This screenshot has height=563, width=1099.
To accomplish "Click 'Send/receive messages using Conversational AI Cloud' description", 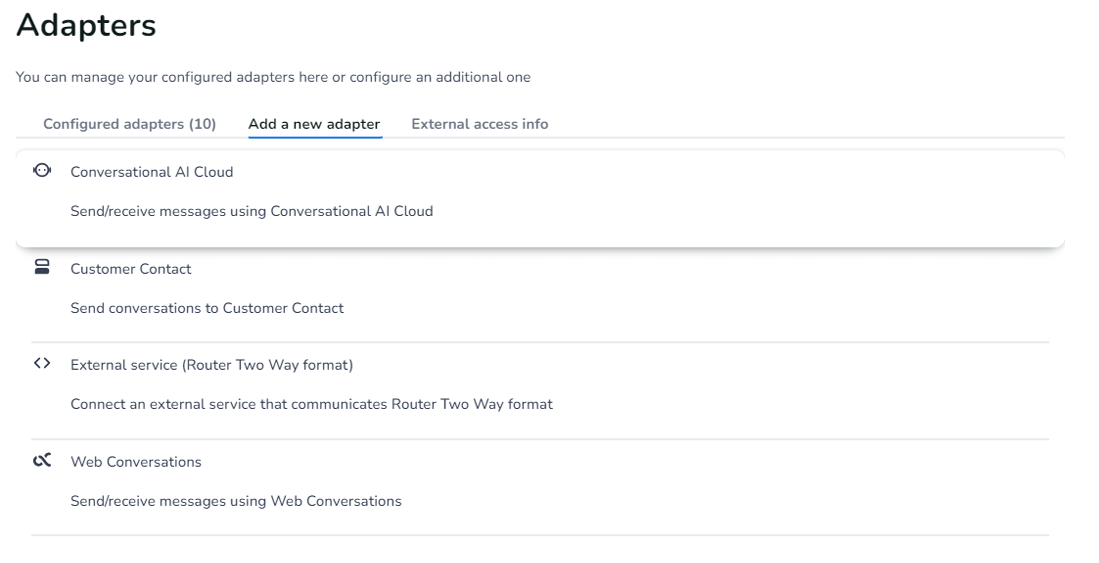I will [251, 212].
